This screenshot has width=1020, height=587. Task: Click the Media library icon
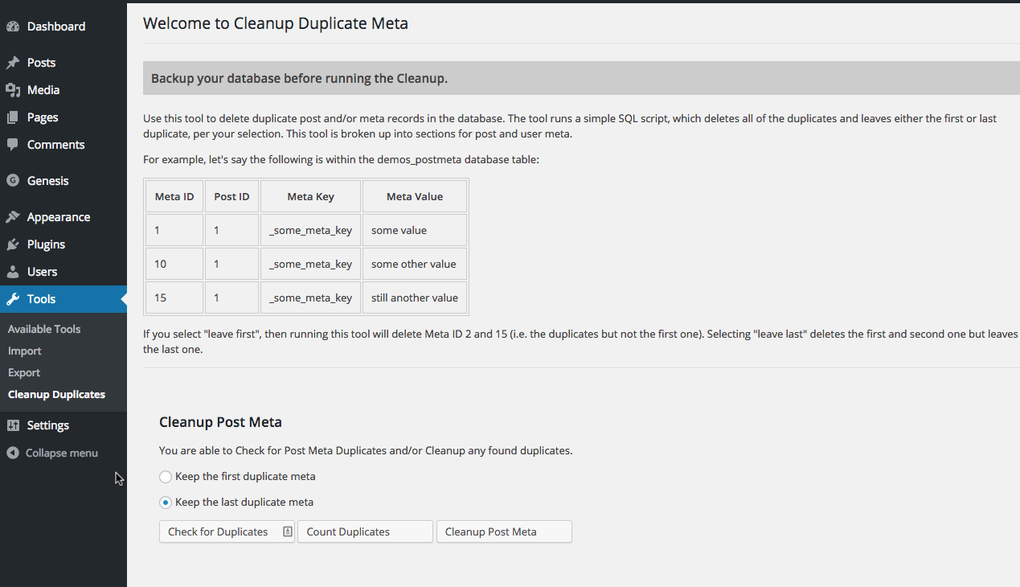13,90
